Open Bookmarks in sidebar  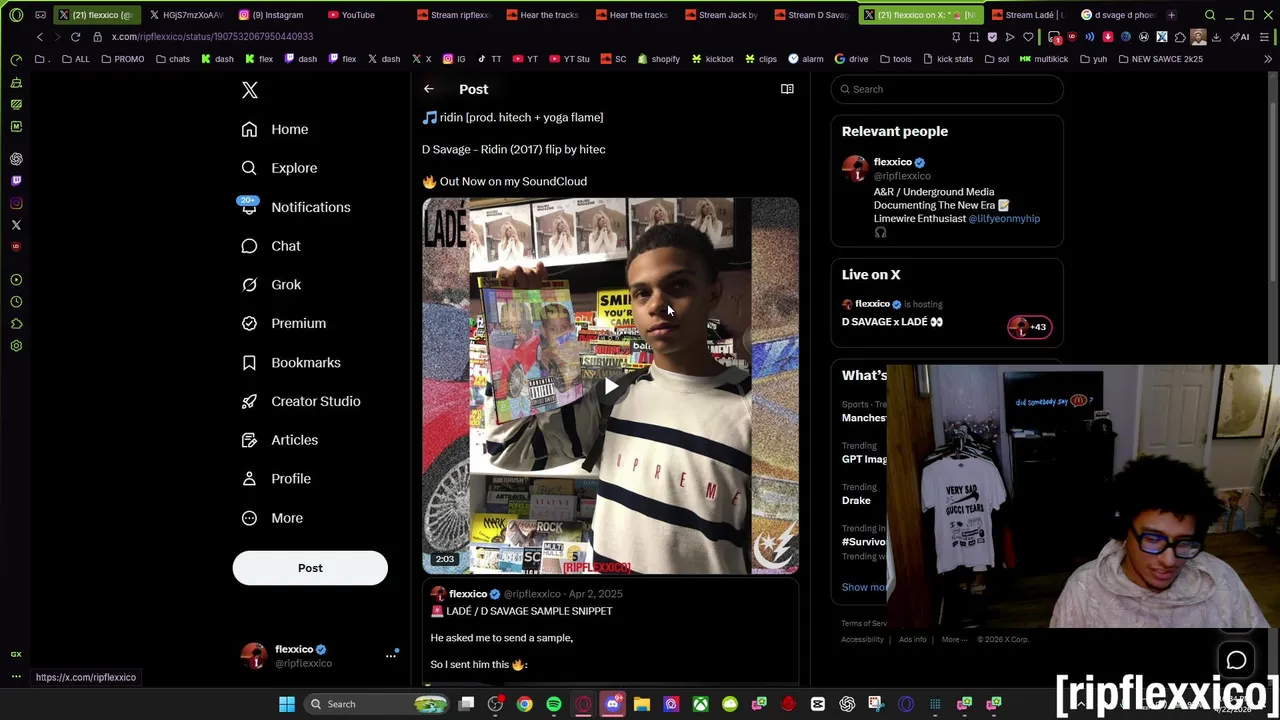pyautogui.click(x=291, y=362)
